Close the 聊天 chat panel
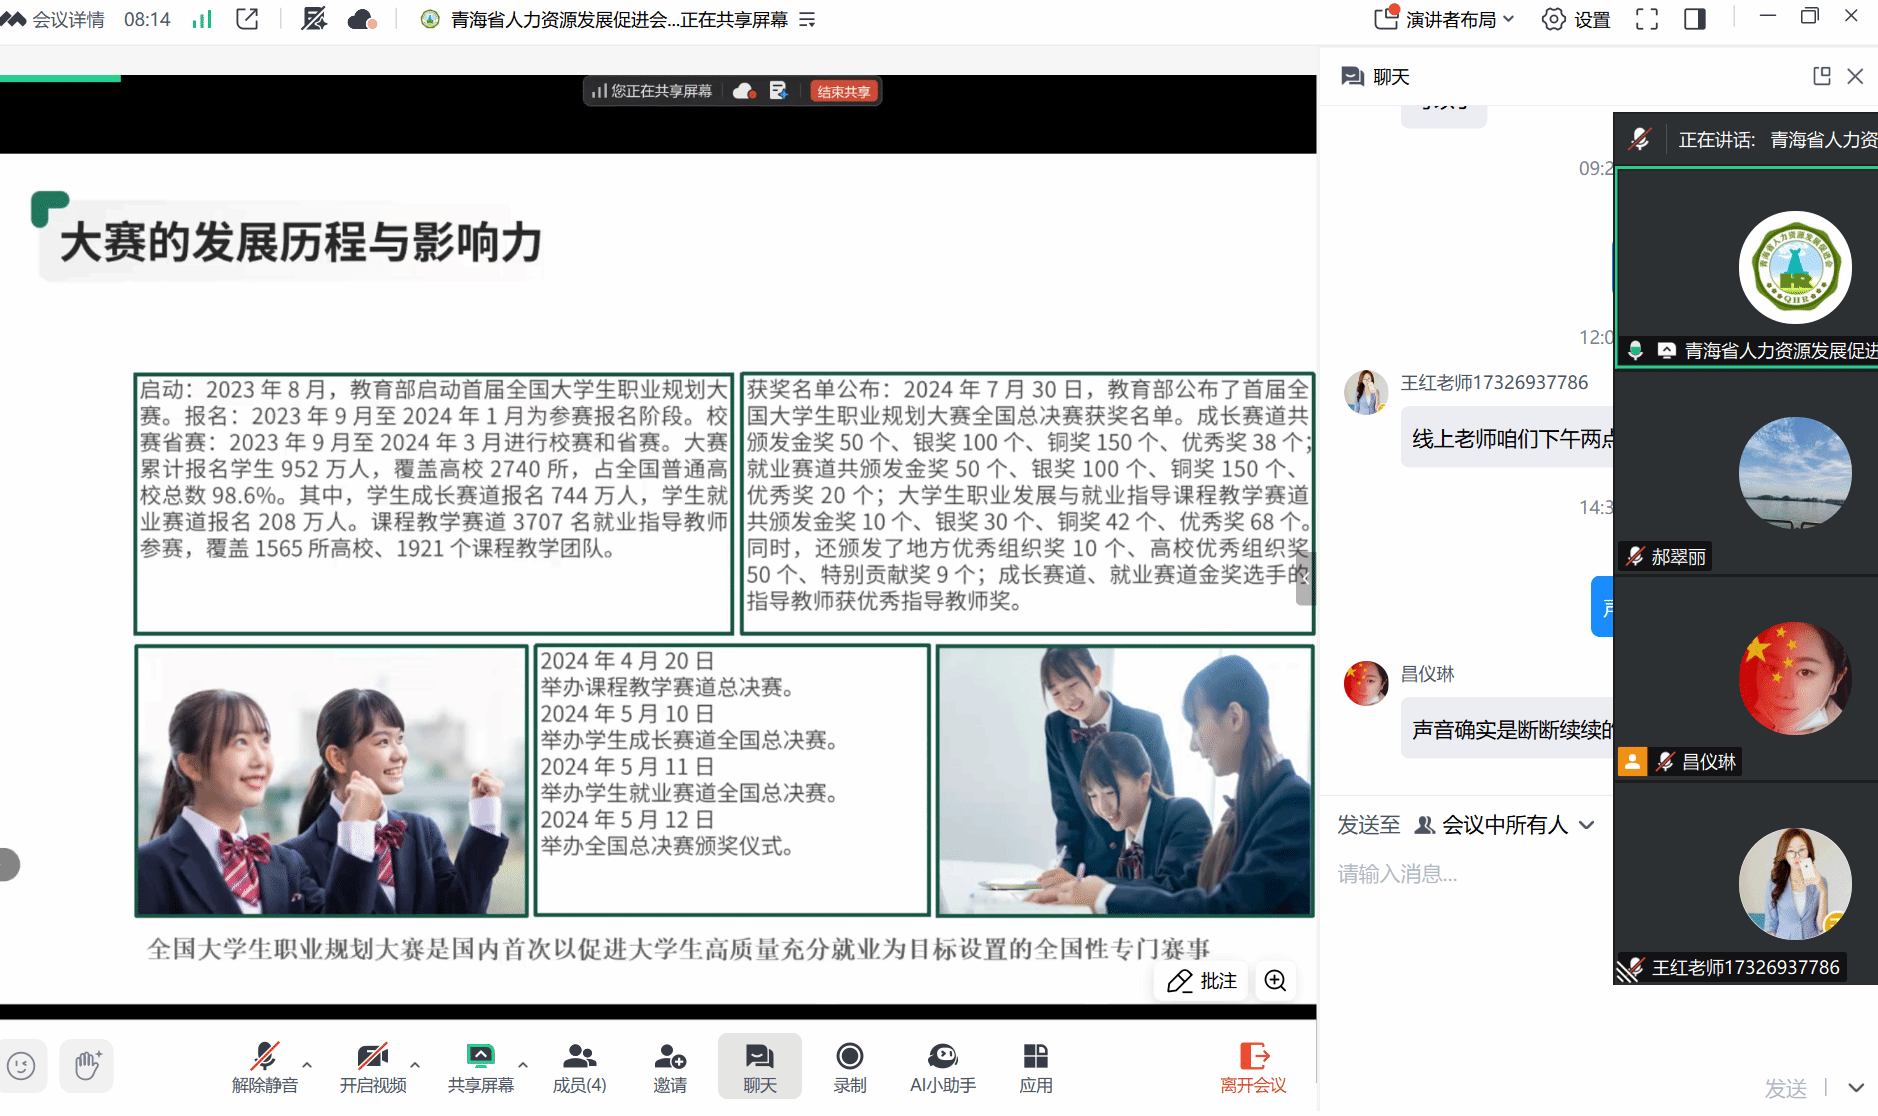1878x1116 pixels. 1855,76
